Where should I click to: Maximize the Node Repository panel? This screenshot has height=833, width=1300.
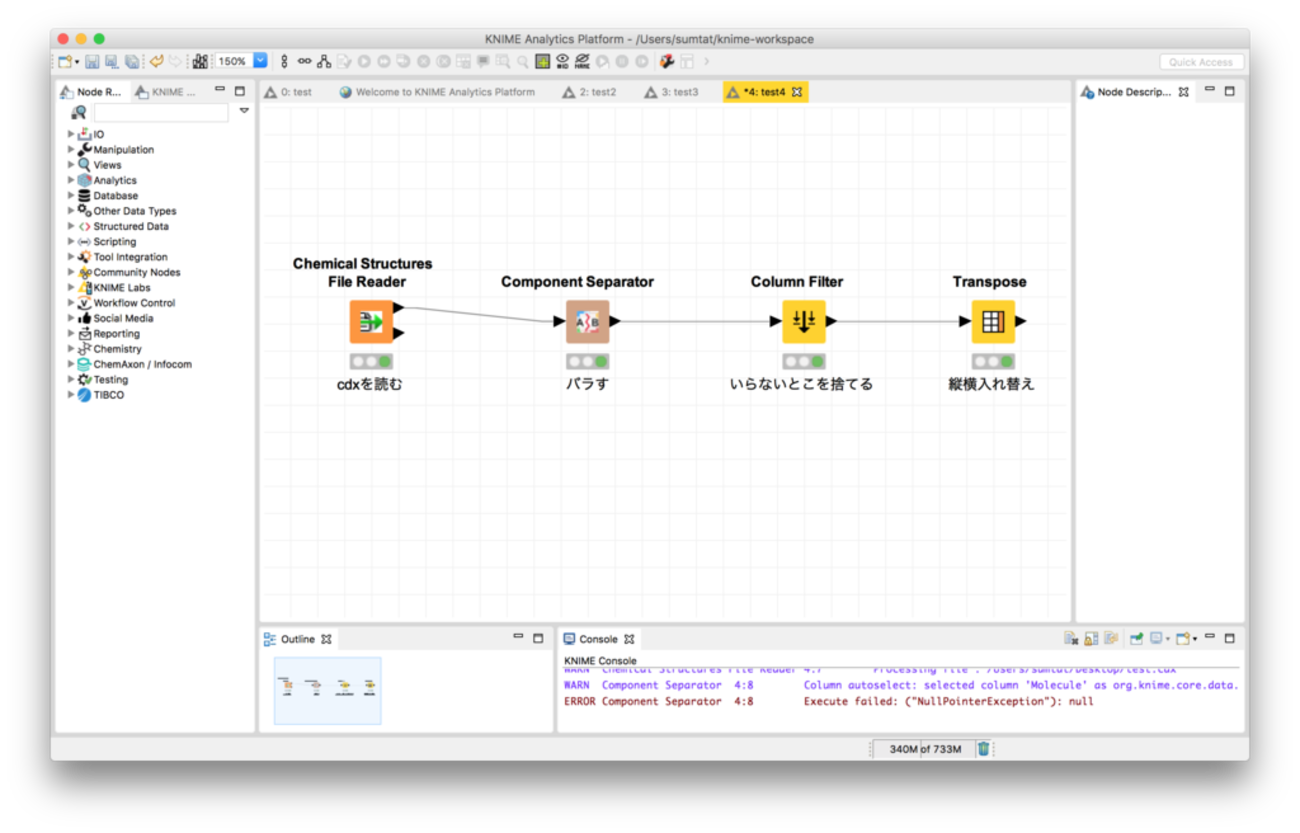pos(240,91)
